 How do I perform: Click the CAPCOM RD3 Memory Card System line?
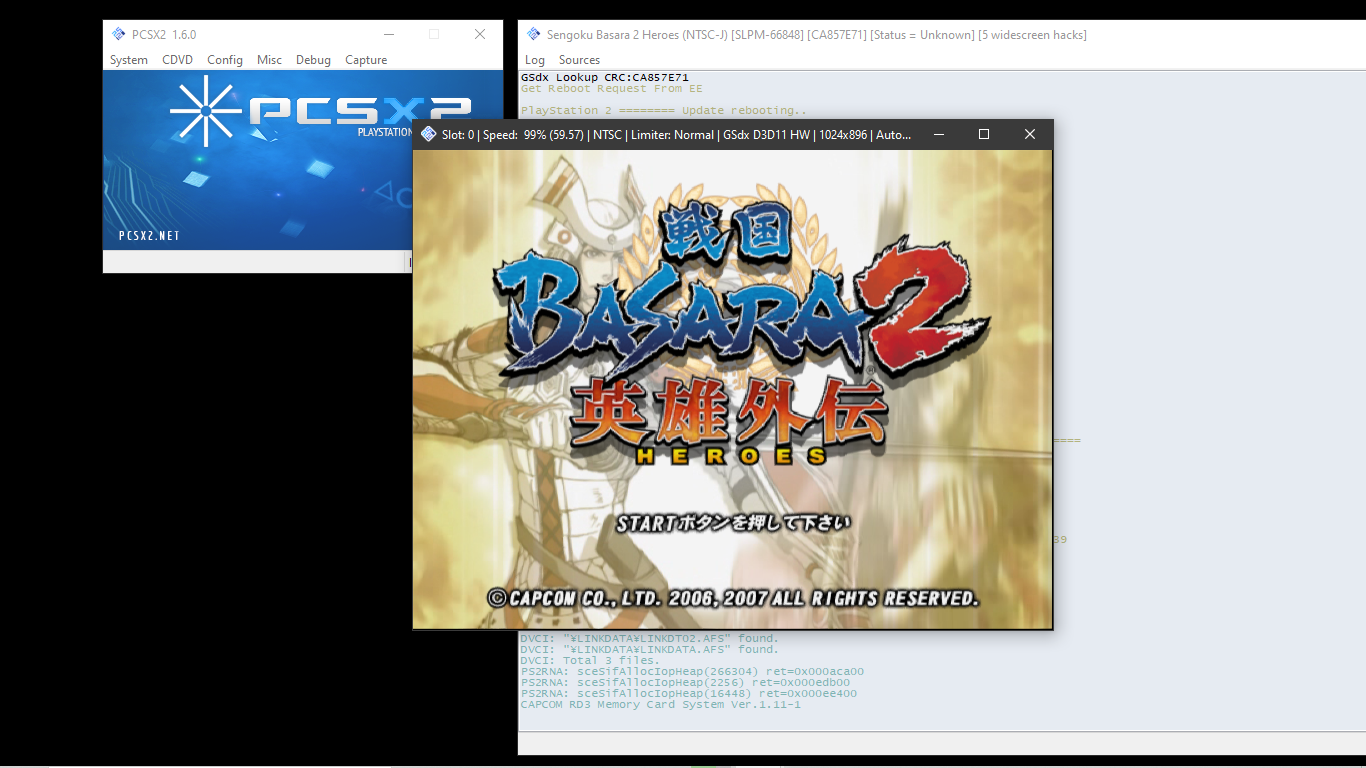click(x=660, y=704)
